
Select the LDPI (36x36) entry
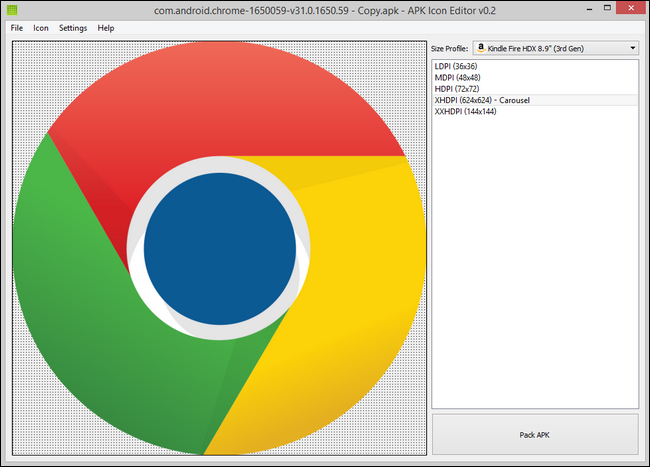pos(535,66)
